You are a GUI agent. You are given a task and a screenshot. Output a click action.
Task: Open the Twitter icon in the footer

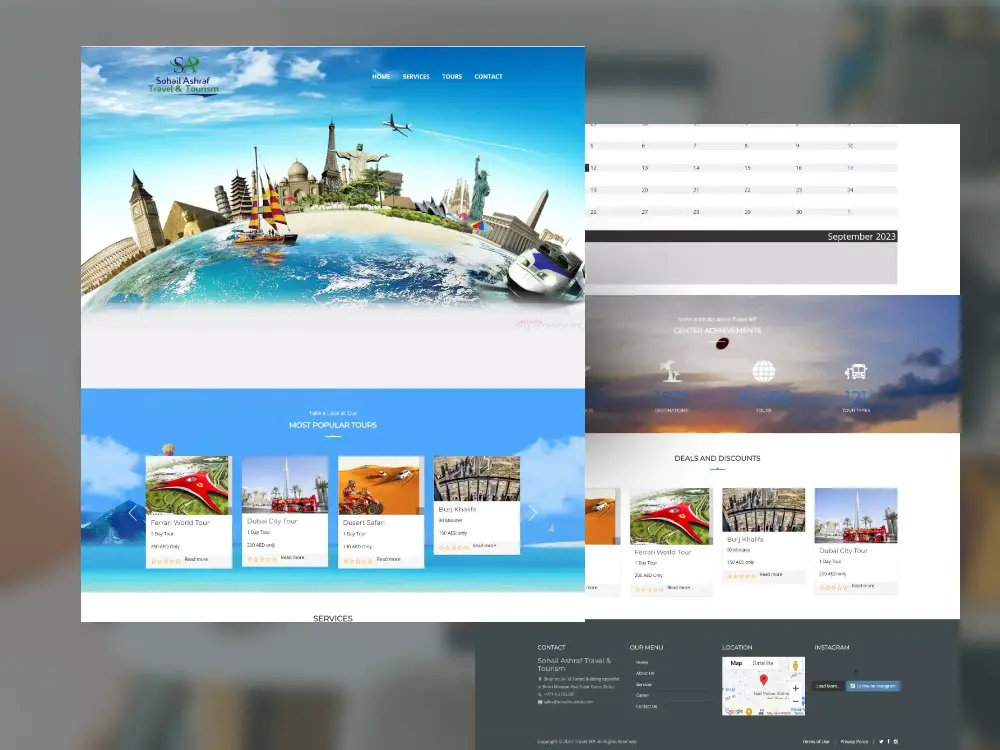[x=881, y=741]
